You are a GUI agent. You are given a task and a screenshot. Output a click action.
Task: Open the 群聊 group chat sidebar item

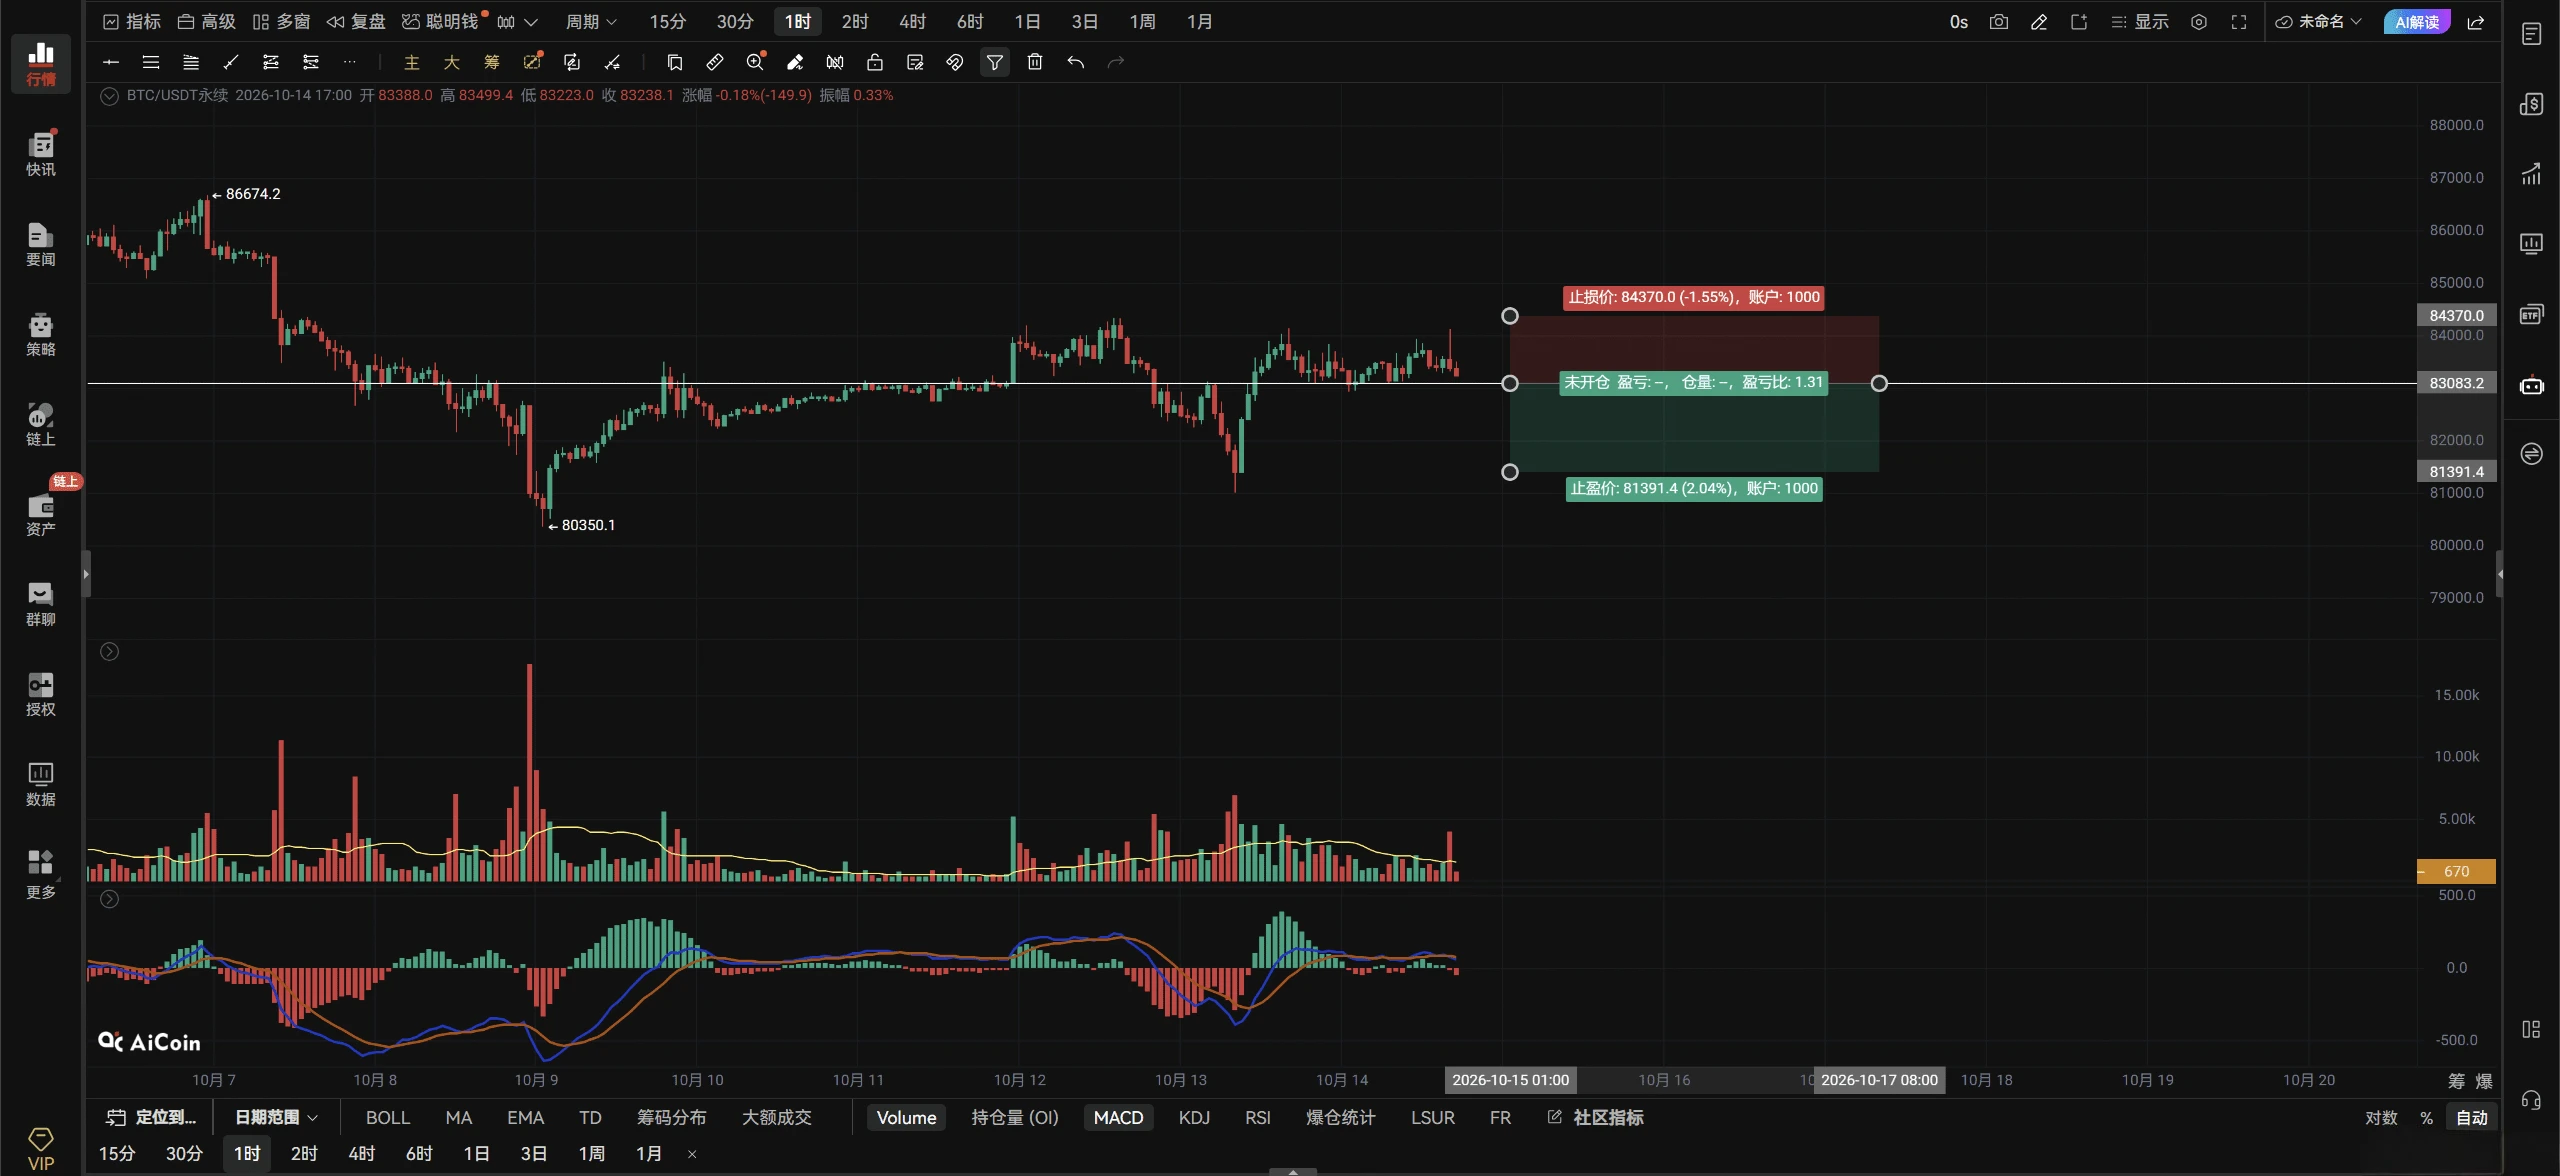(41, 604)
